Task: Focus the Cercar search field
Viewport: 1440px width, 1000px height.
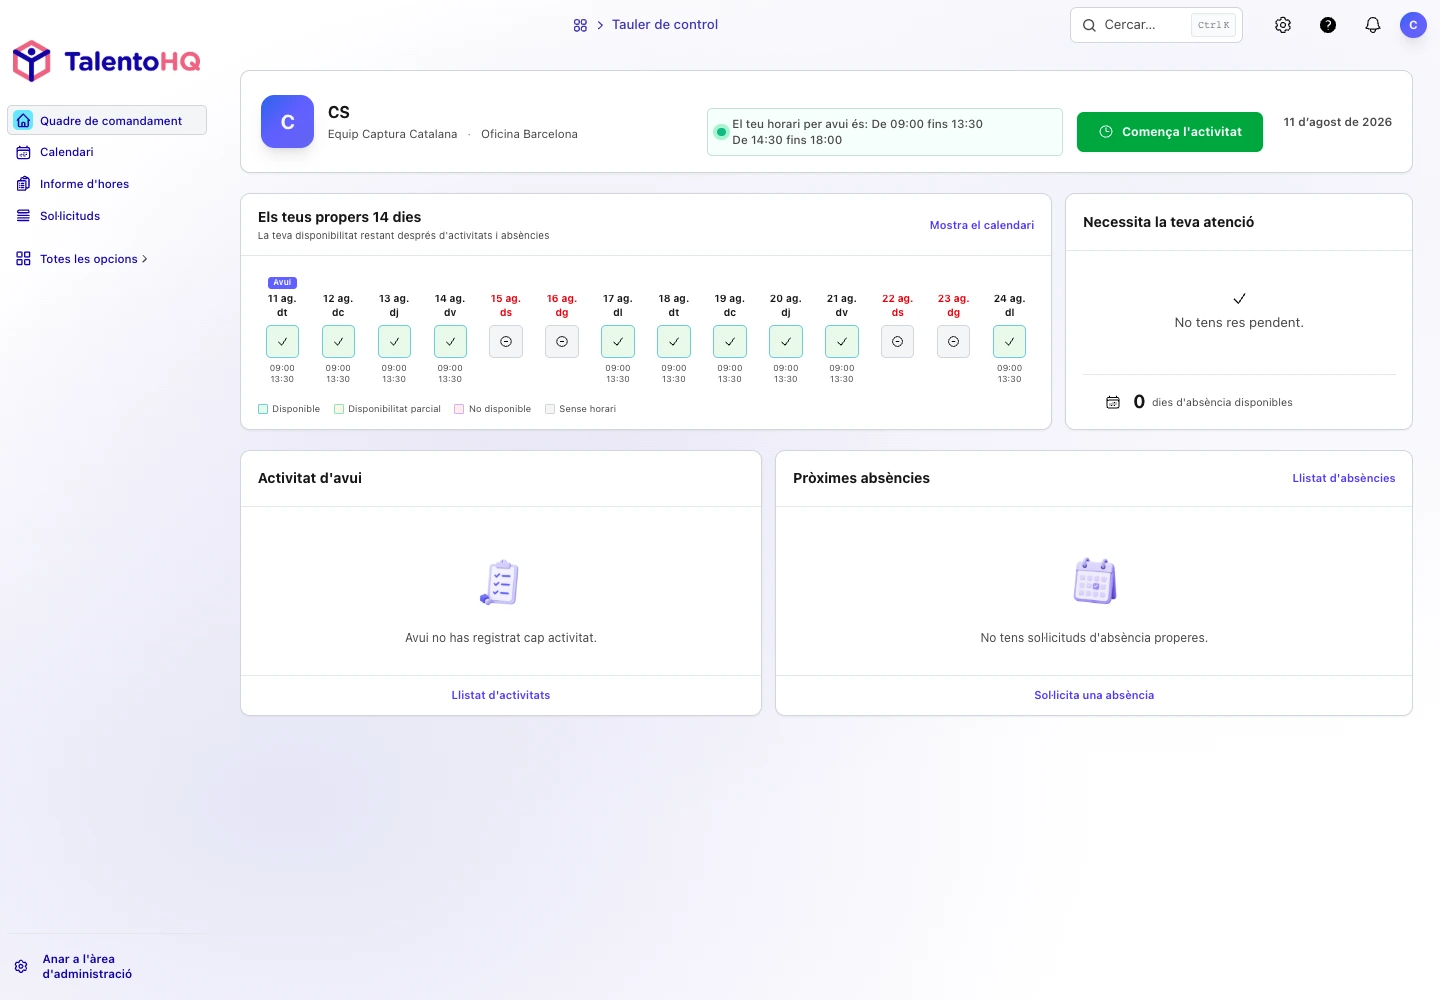Action: [x=1156, y=25]
